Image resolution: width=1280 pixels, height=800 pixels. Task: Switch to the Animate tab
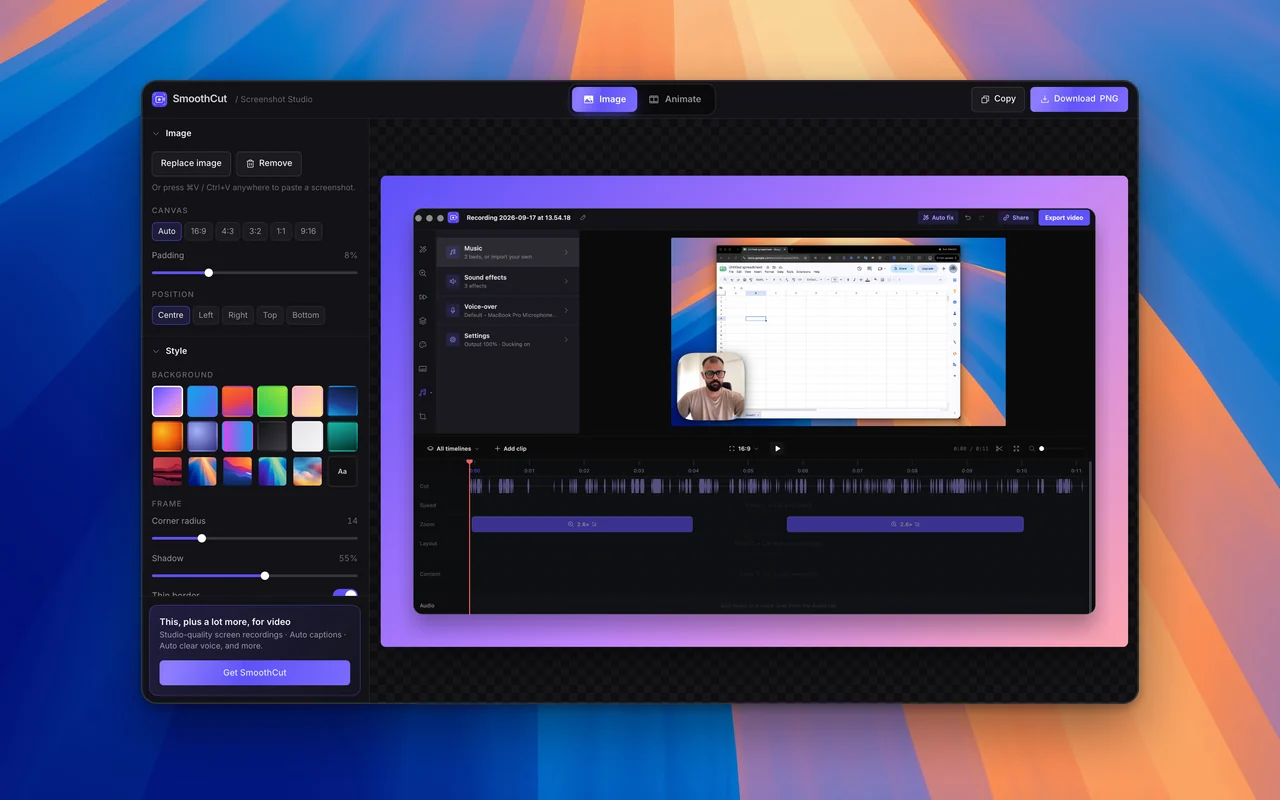click(675, 99)
